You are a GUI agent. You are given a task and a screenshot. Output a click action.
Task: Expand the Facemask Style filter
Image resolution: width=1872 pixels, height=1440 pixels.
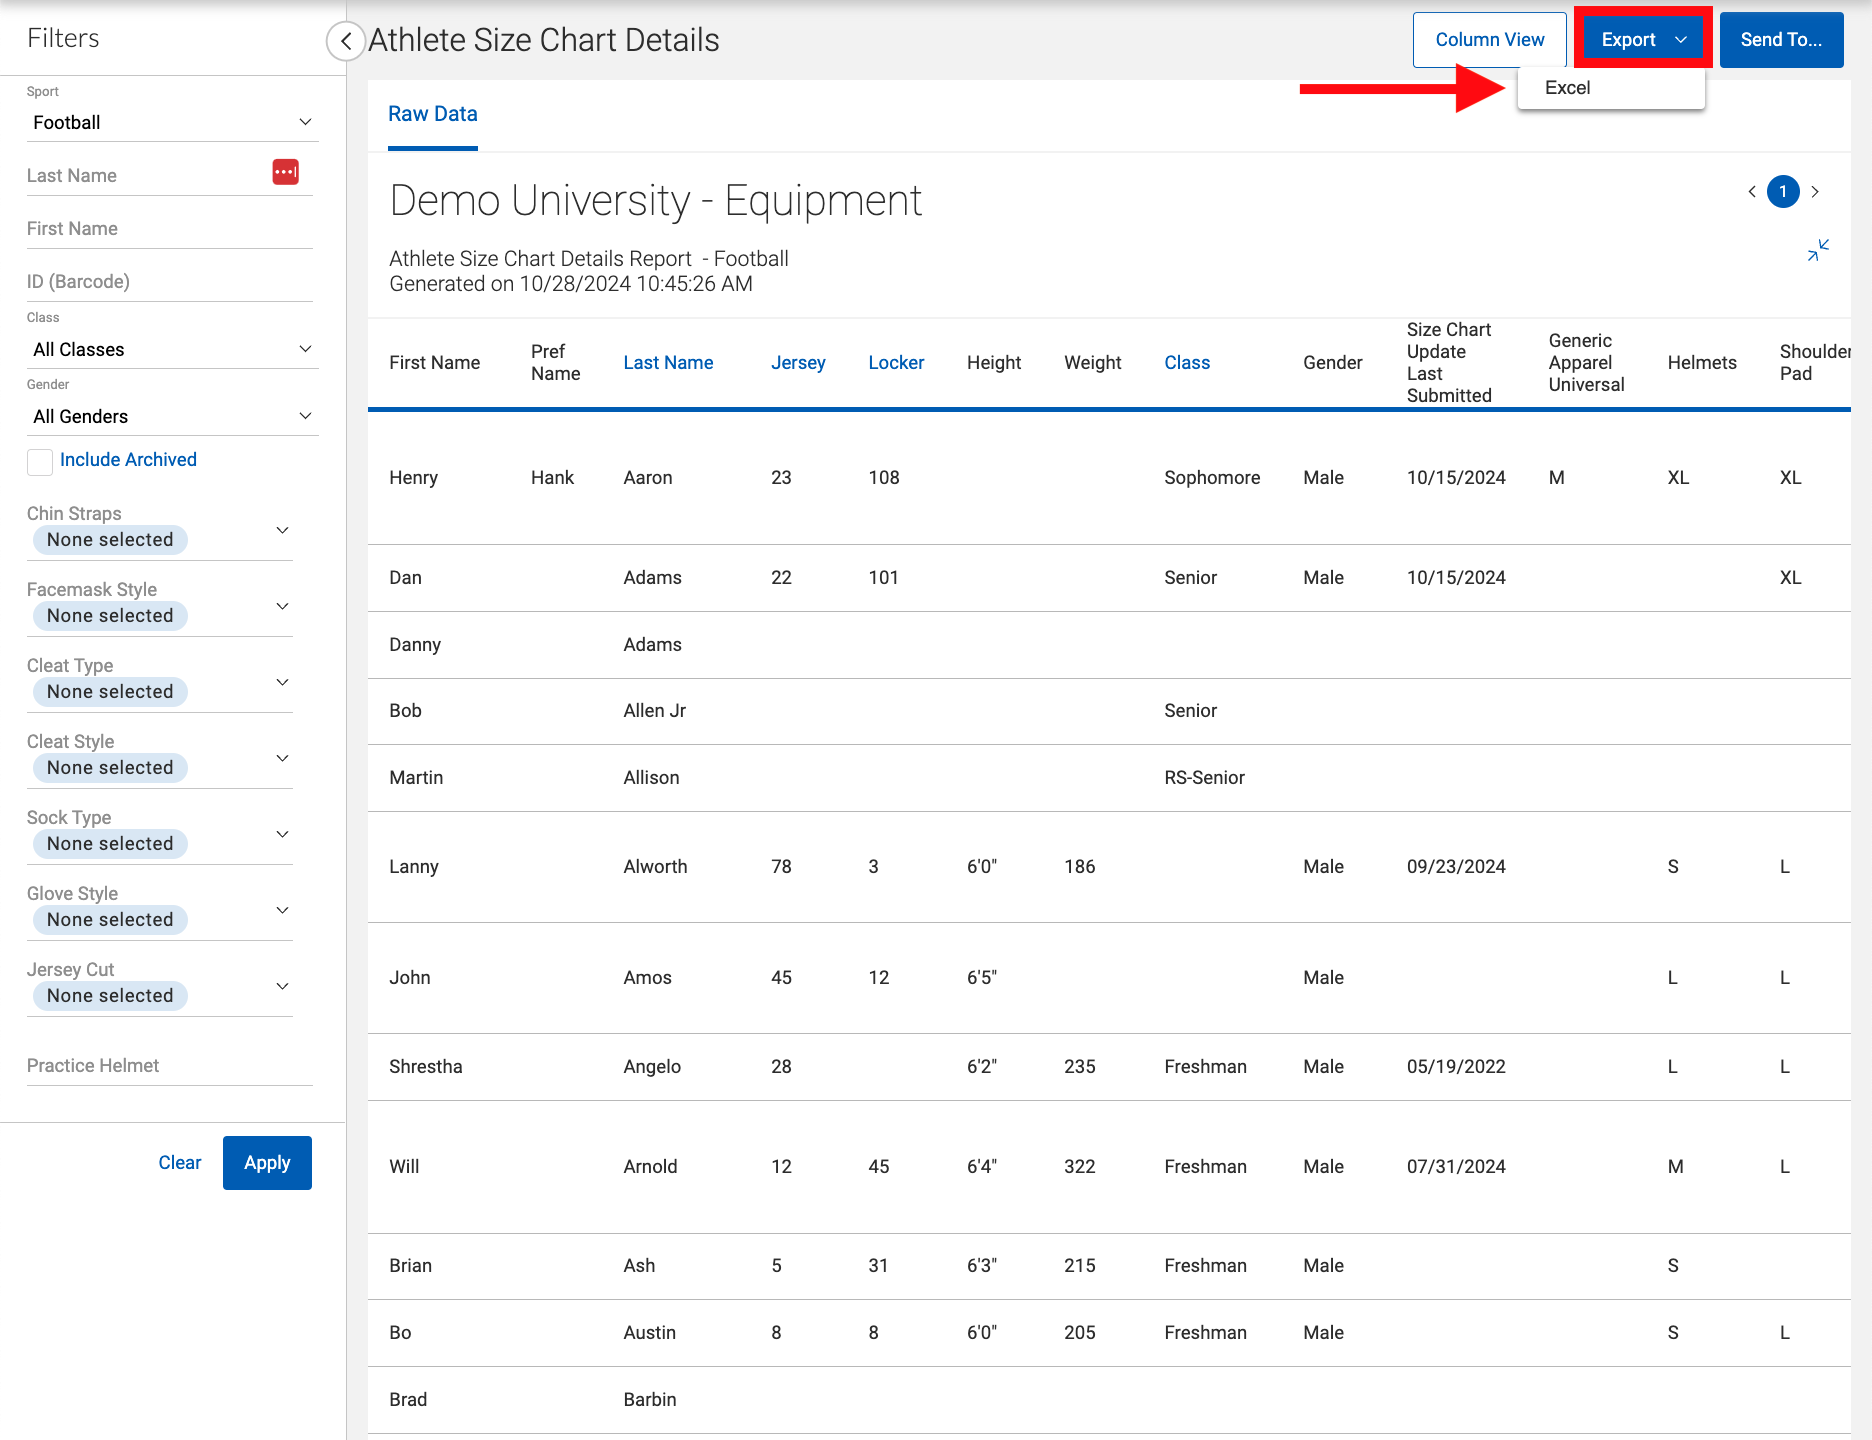point(283,606)
